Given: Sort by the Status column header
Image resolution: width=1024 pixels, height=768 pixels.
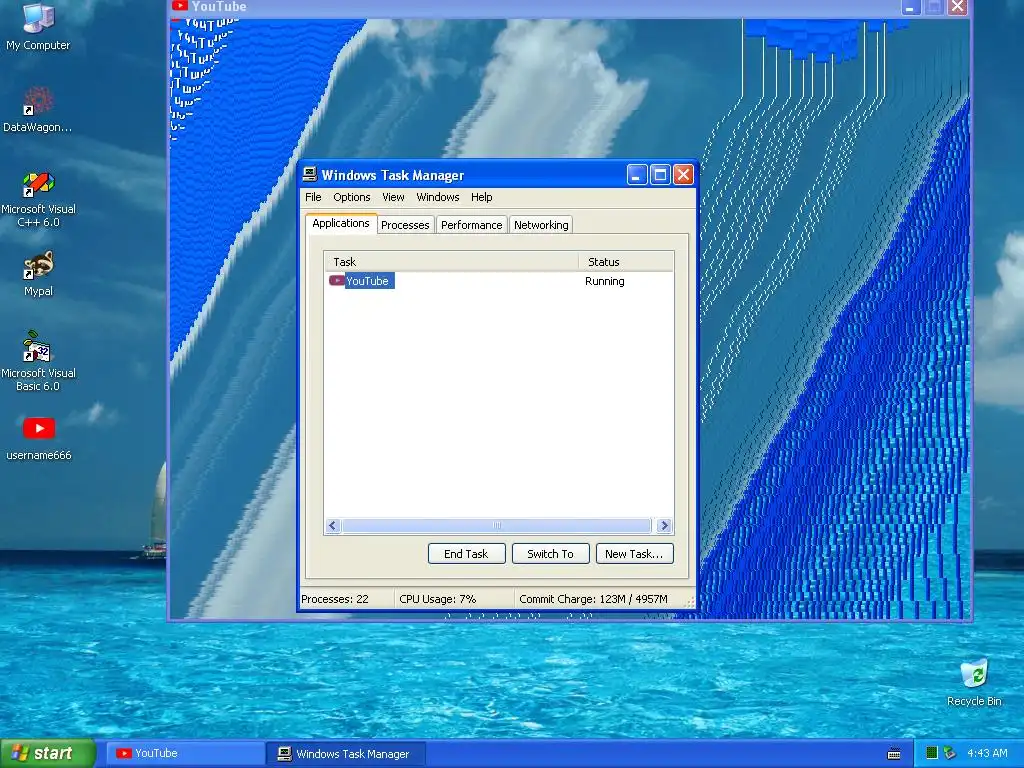Looking at the screenshot, I should (626, 262).
